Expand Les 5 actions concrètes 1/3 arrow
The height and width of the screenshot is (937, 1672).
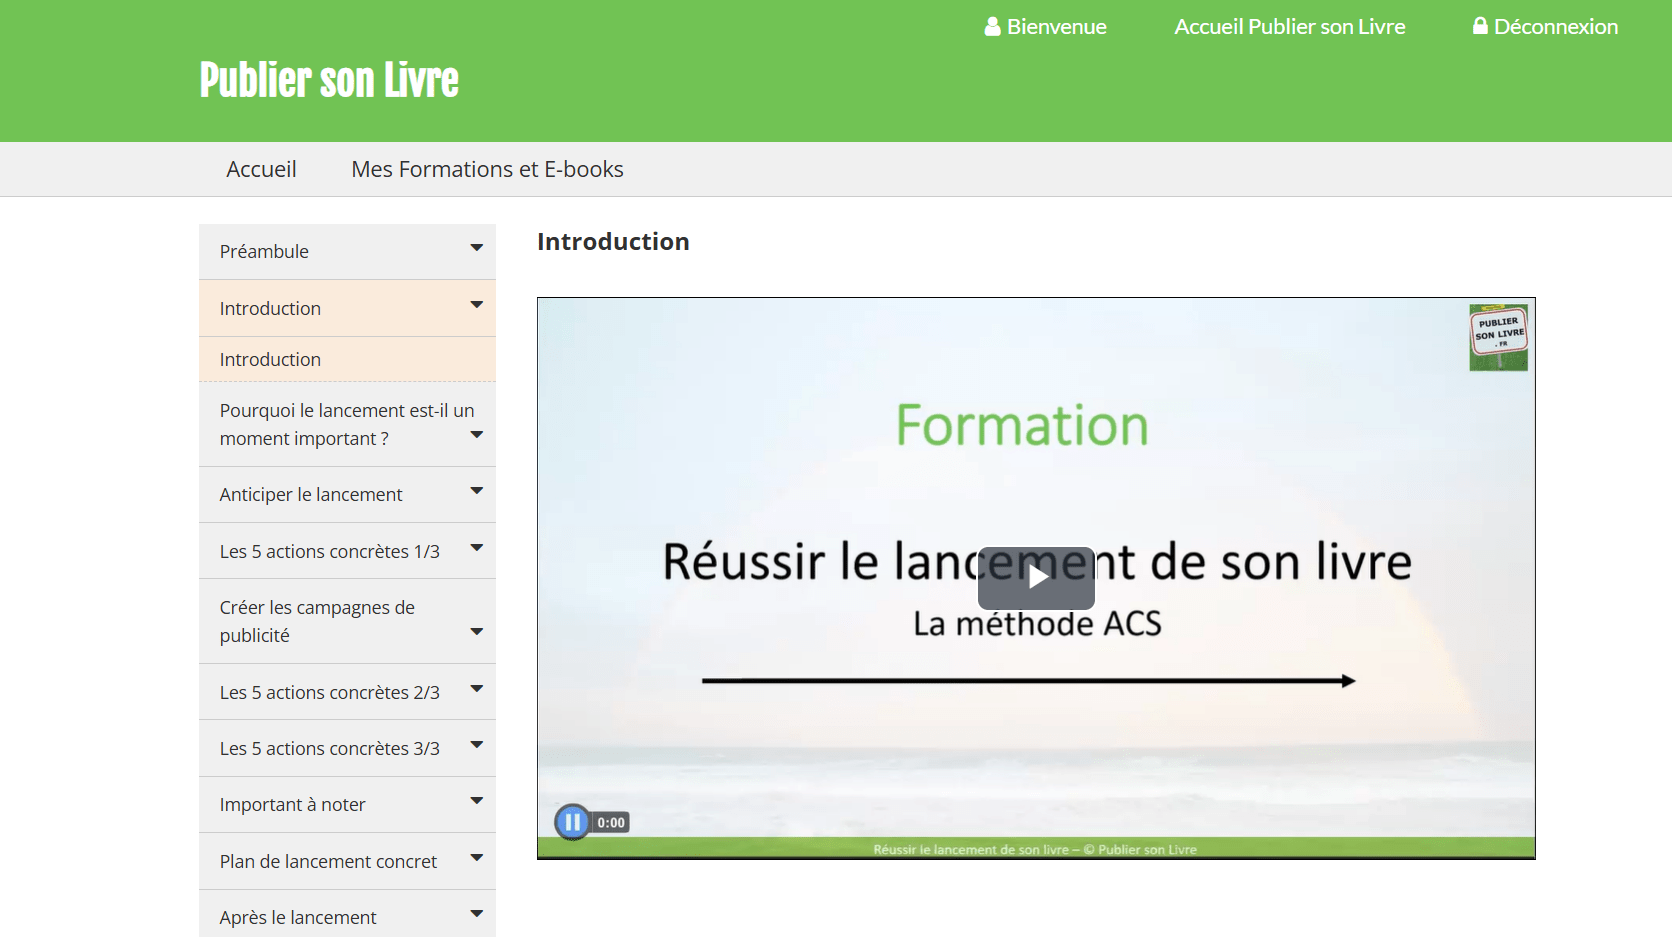[477, 548]
